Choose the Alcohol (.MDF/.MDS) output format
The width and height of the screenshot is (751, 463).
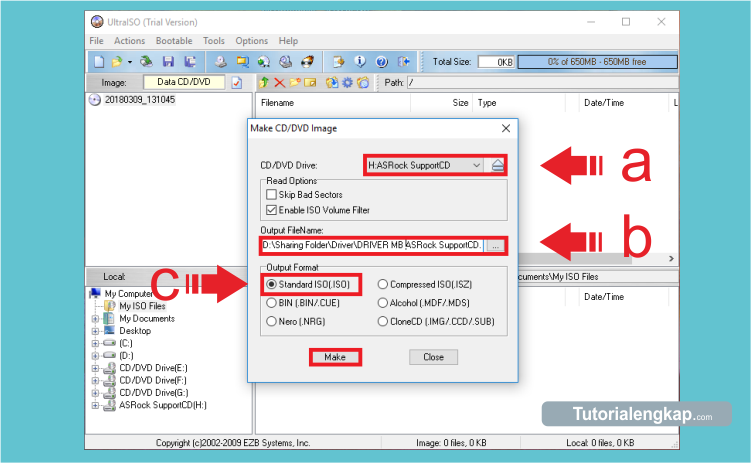pos(382,303)
